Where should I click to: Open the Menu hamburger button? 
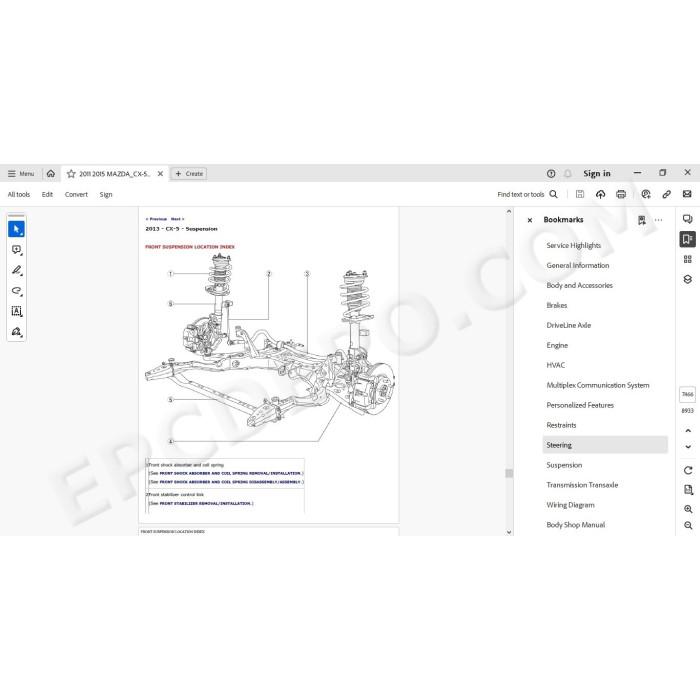pyautogui.click(x=21, y=174)
